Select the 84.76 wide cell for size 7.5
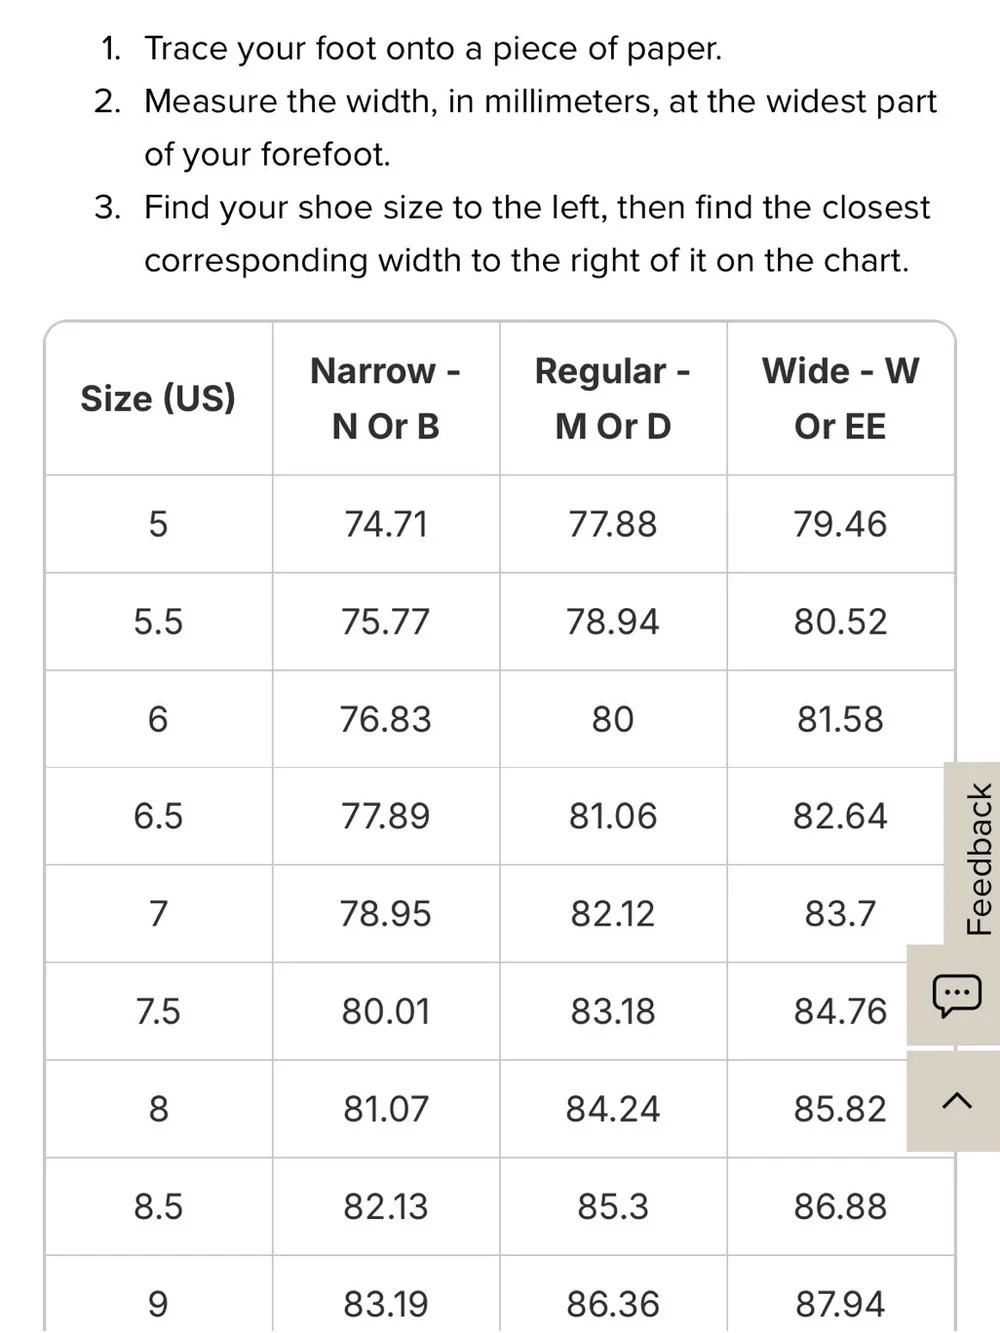 click(x=840, y=1011)
